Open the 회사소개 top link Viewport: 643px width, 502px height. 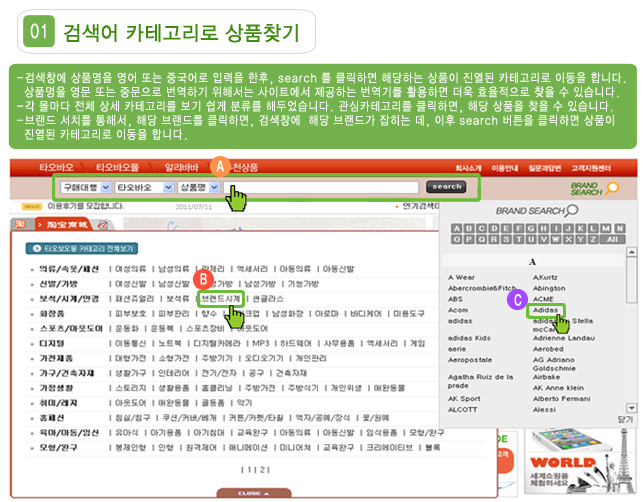(x=468, y=168)
